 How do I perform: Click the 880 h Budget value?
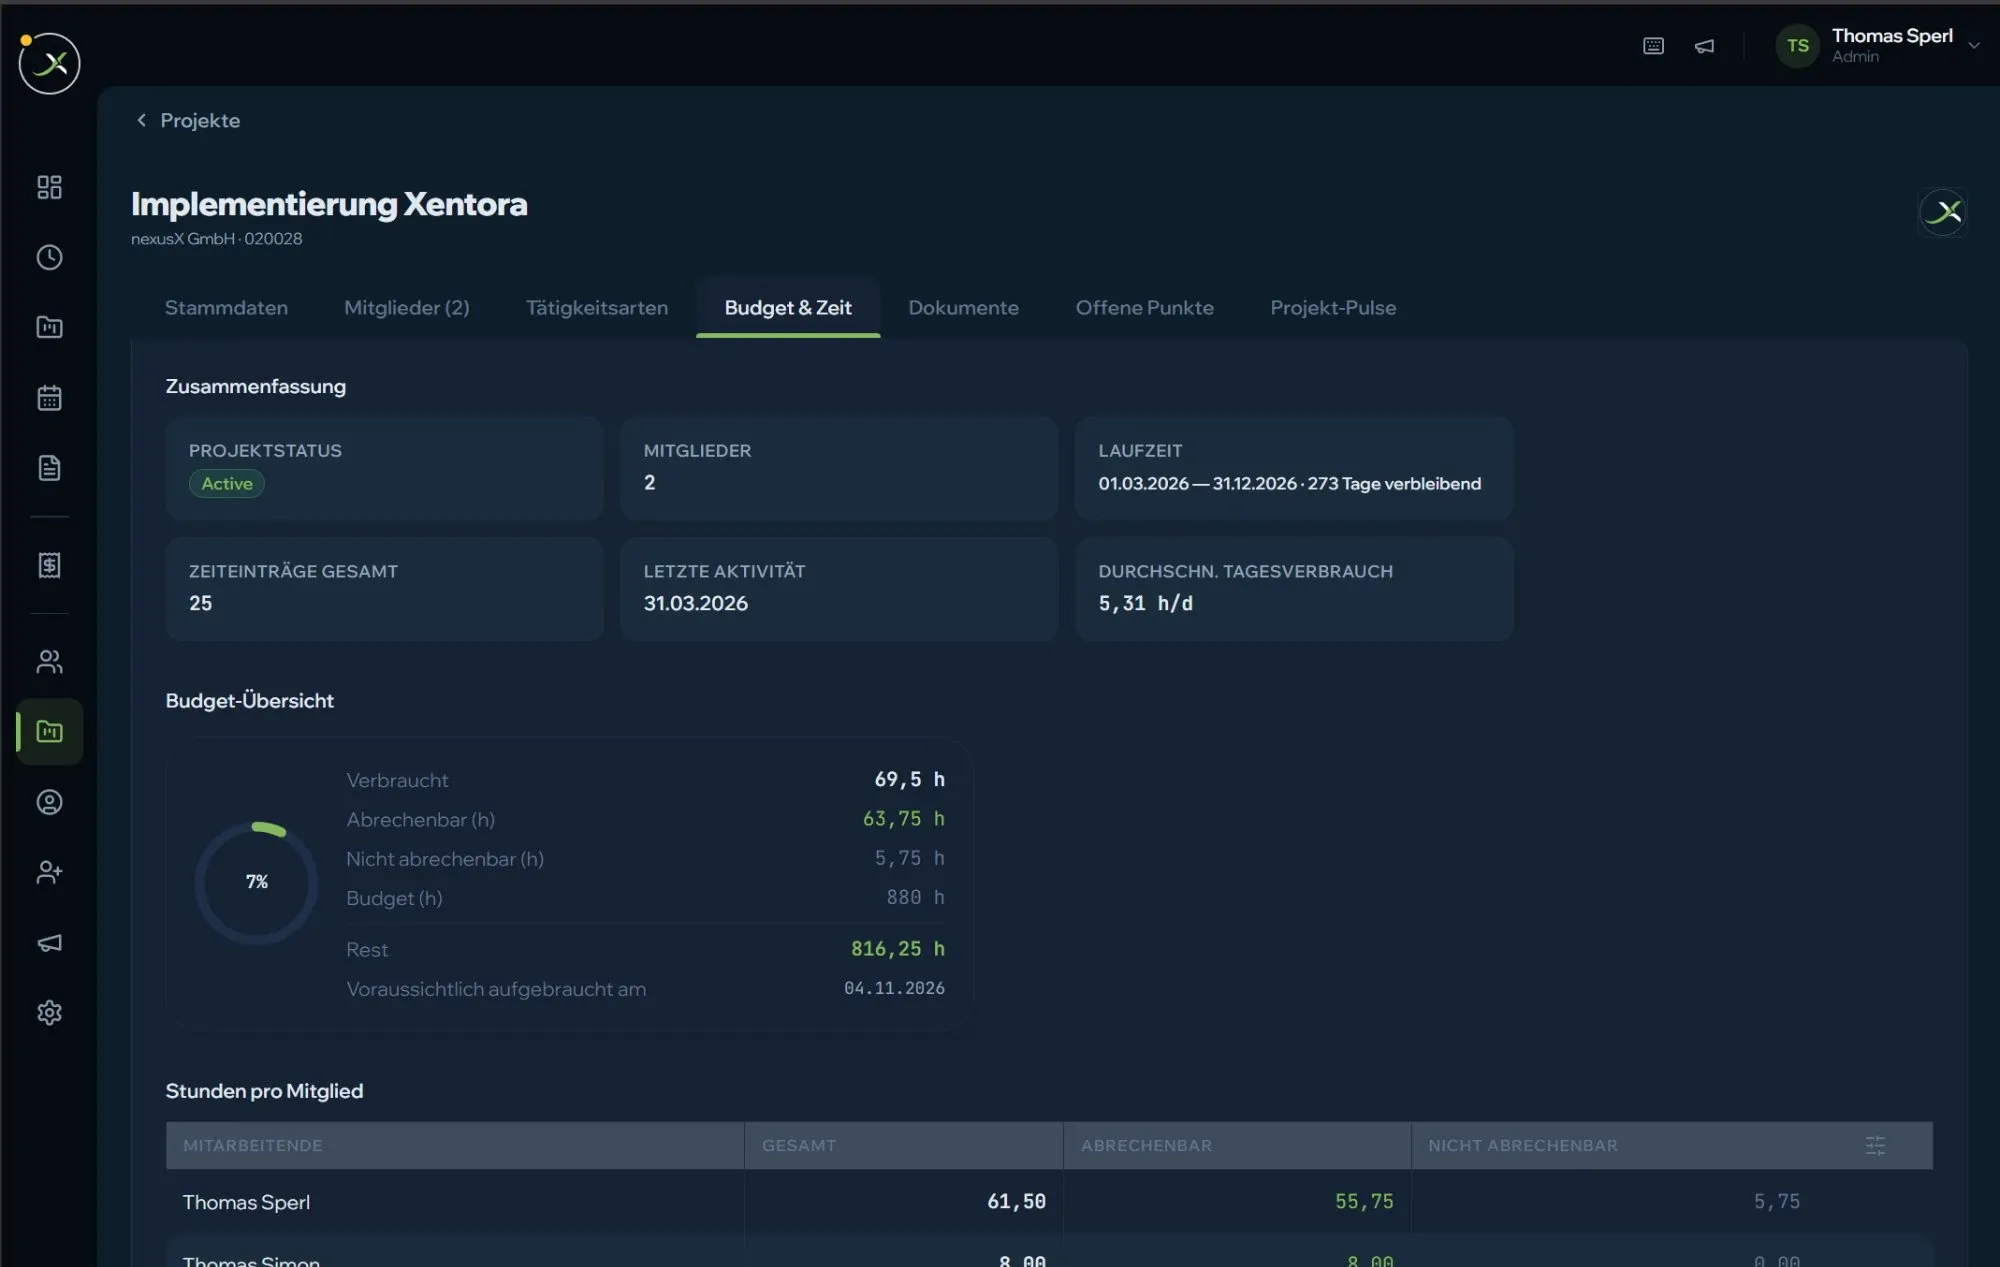point(915,898)
